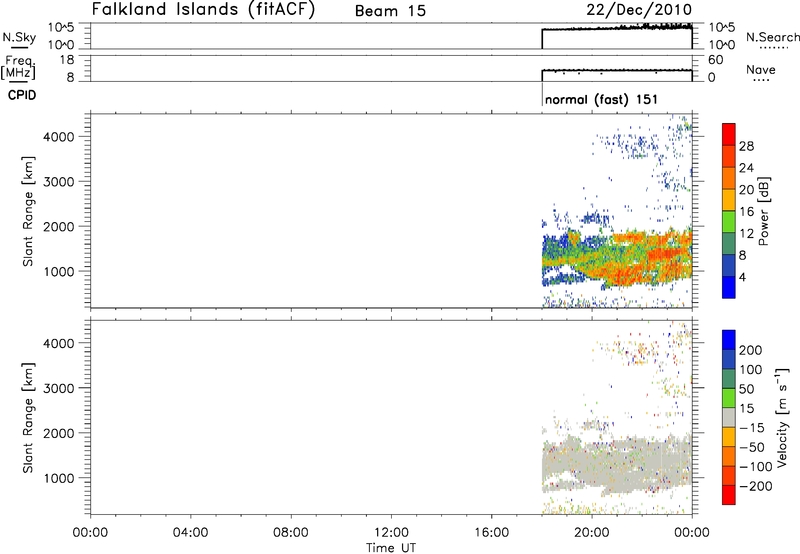The image size is (800, 554).
Task: Click the frequency trace in the Freq. panel
Action: point(617,70)
